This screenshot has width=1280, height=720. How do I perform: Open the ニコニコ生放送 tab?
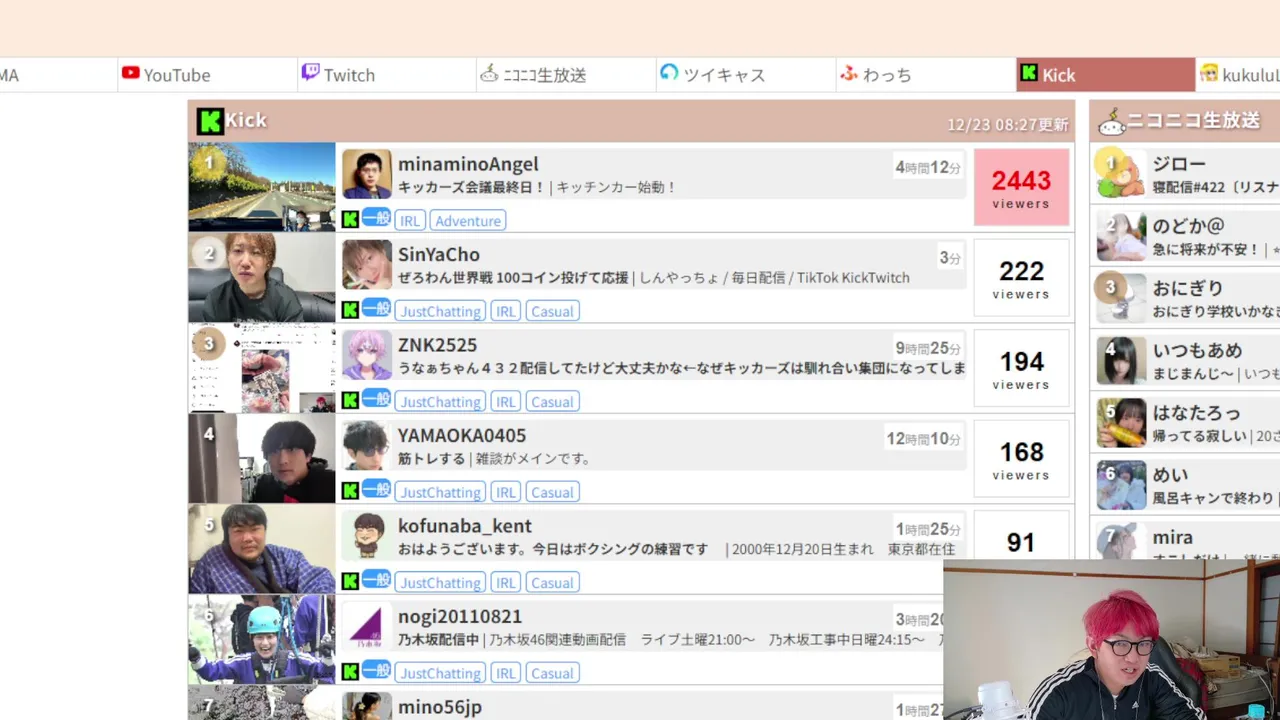pyautogui.click(x=566, y=75)
